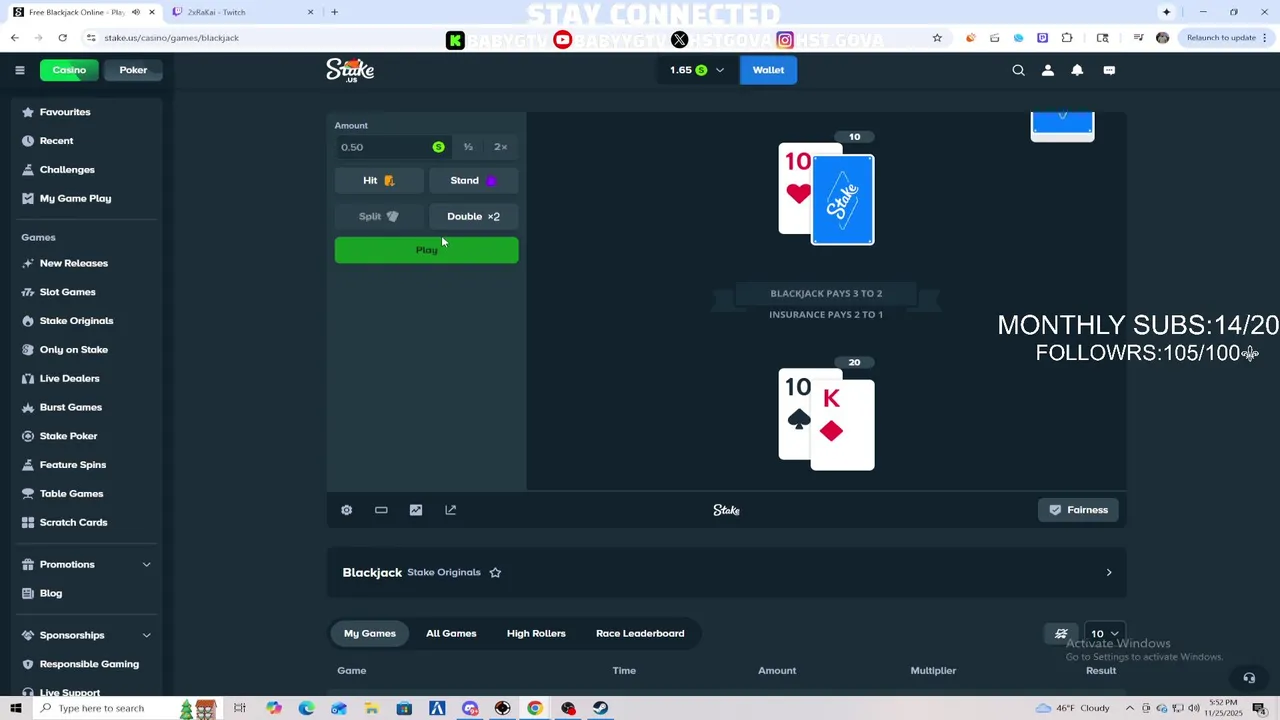
Task: Open Responsible Gaming in the sidebar
Action: pos(89,664)
